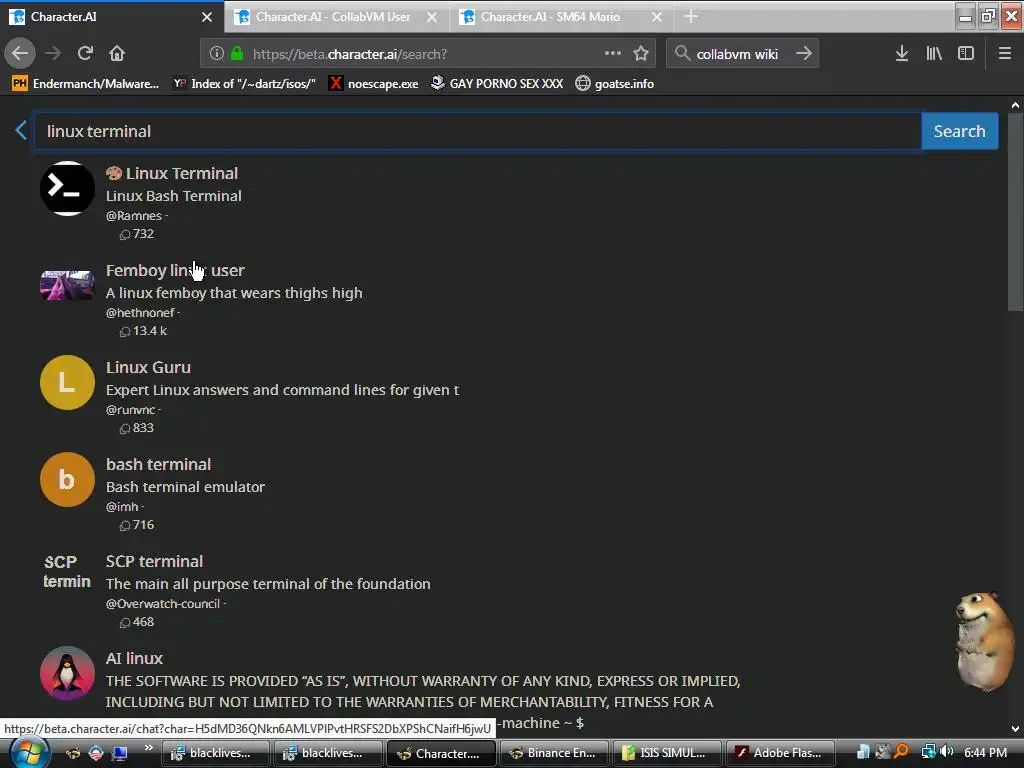
Task: Click the scrollbar down arrow
Action: (x=1015, y=729)
